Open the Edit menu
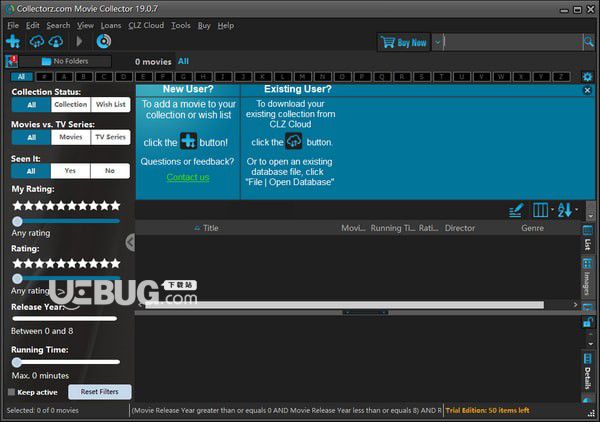Image resolution: width=600 pixels, height=422 pixels. tap(33, 26)
